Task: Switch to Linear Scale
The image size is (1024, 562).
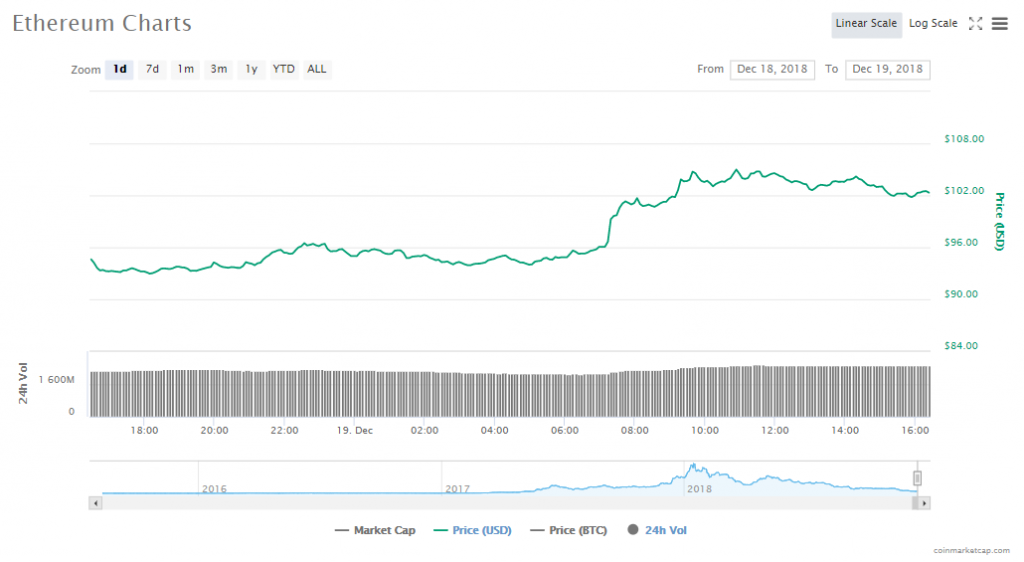Action: pos(866,24)
